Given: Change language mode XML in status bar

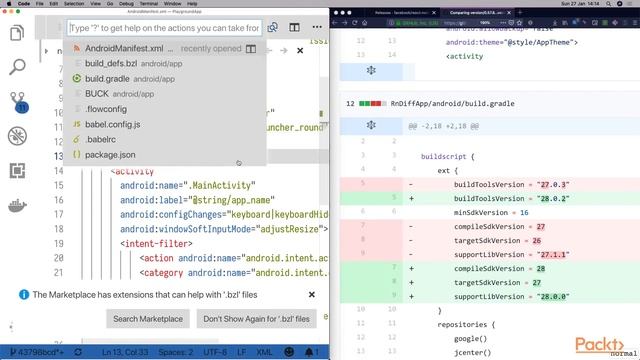Looking at the screenshot, I should (x=264, y=352).
